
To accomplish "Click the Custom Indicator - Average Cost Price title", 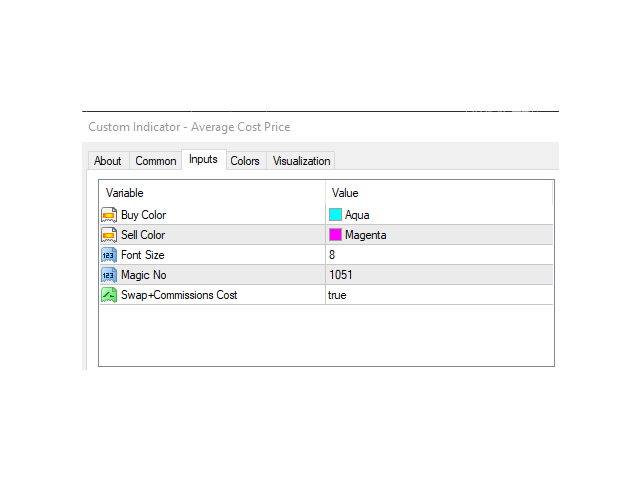I will pos(189,127).
